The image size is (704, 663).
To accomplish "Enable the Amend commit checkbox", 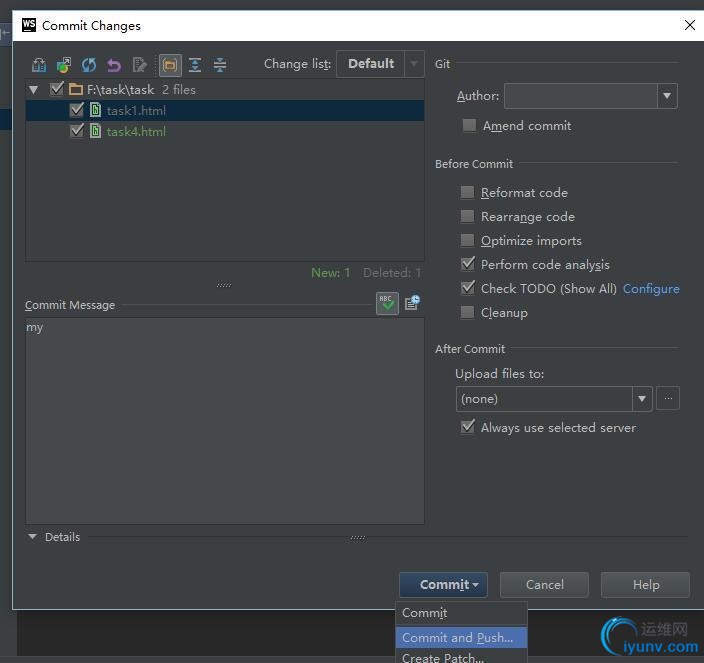I will tap(468, 126).
